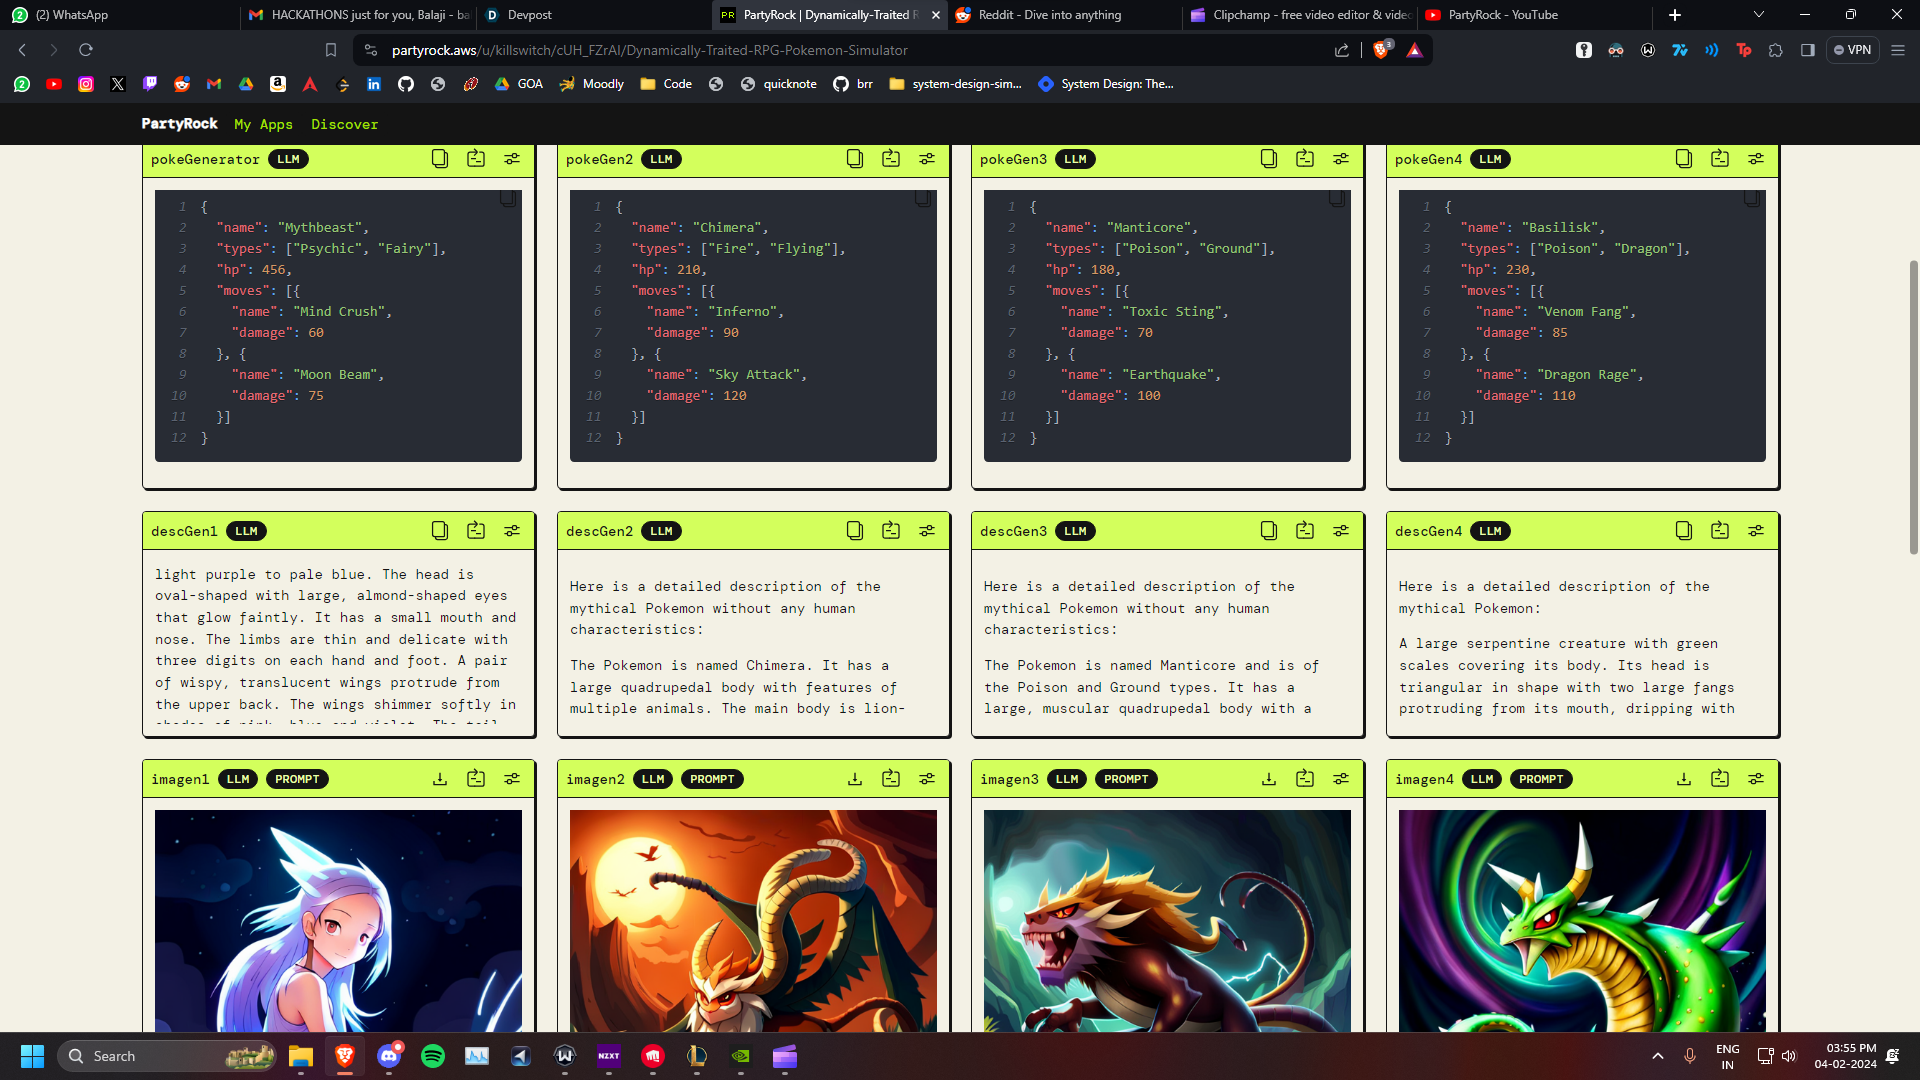
Task: Open the Brave hamburger menu
Action: coord(1897,50)
